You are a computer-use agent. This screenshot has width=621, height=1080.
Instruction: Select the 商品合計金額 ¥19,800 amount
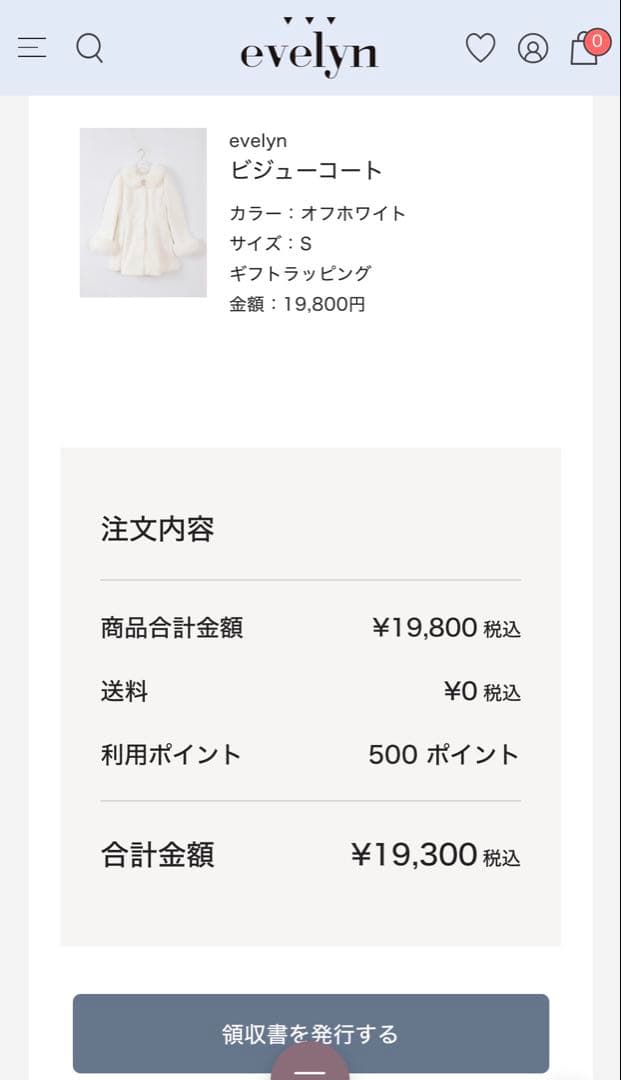424,628
